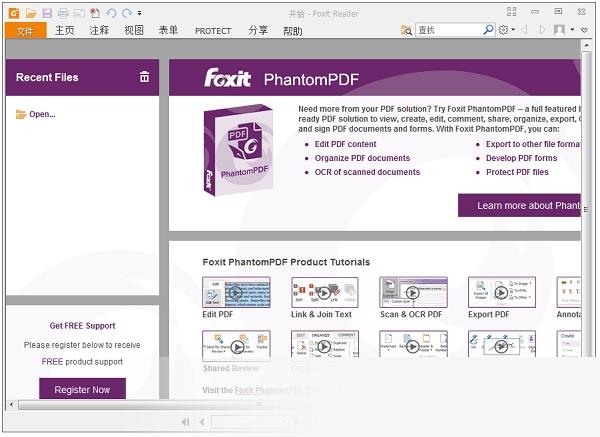Click the search settings gear icon
The height and width of the screenshot is (437, 600).
[503, 30]
